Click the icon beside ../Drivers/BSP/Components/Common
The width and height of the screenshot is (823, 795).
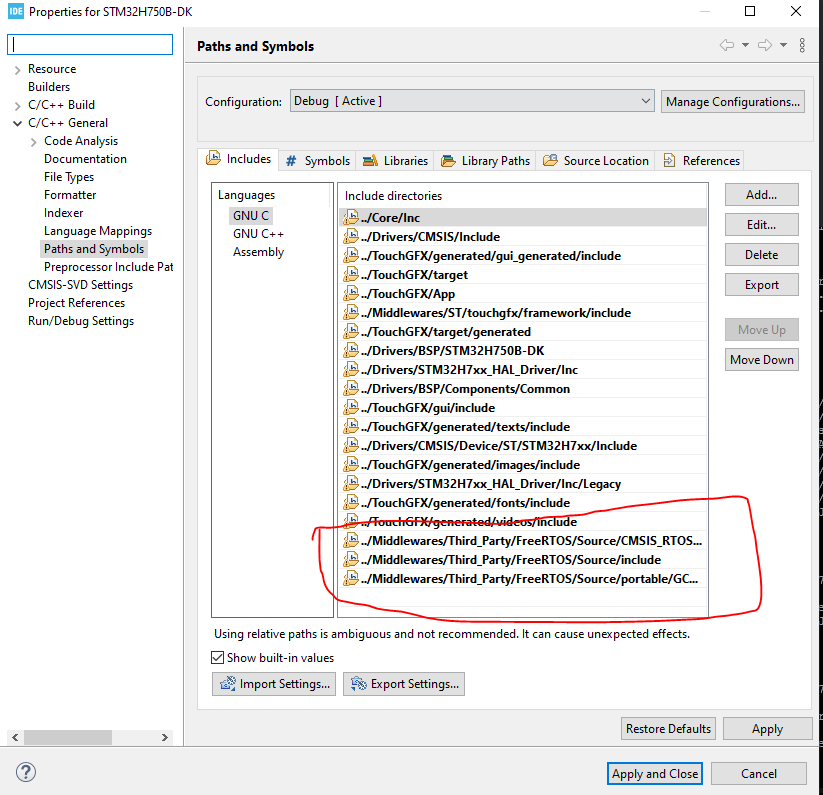click(351, 388)
